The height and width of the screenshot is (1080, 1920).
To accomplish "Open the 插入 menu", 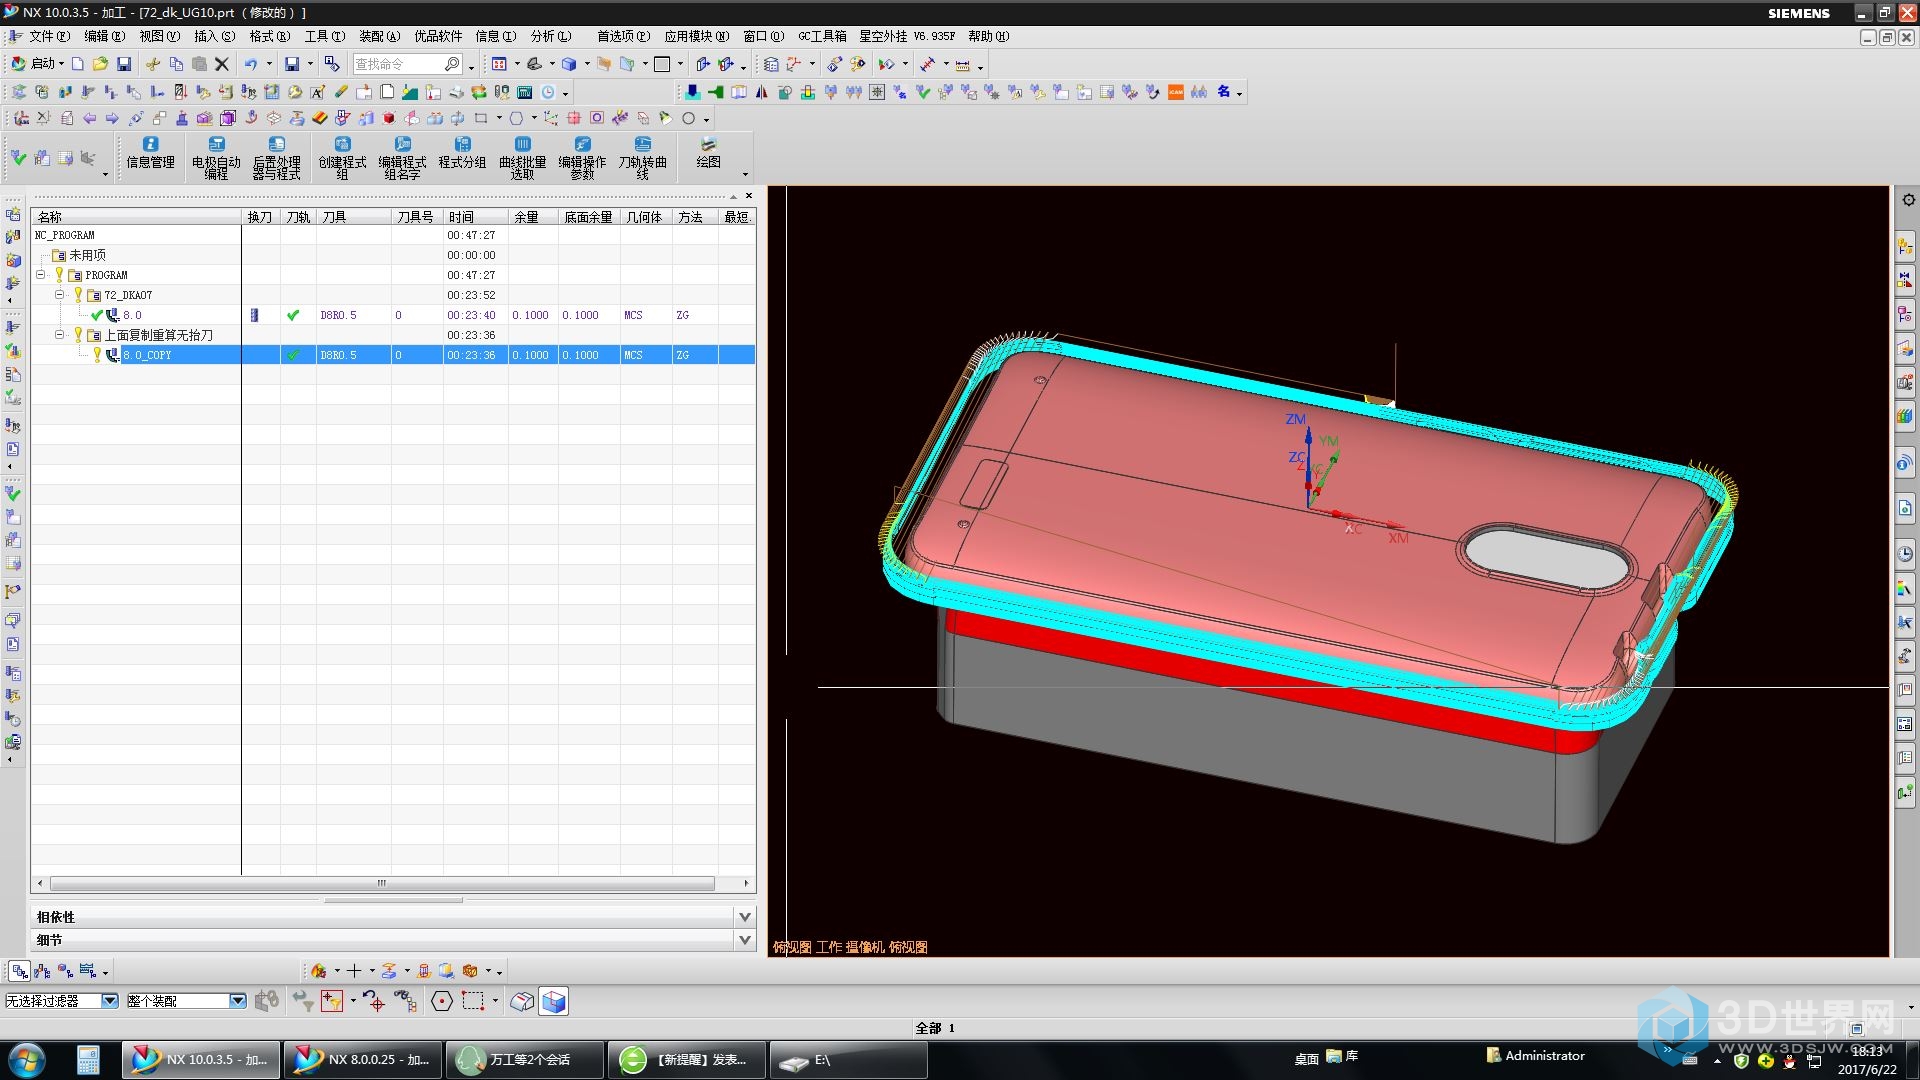I will point(214,36).
